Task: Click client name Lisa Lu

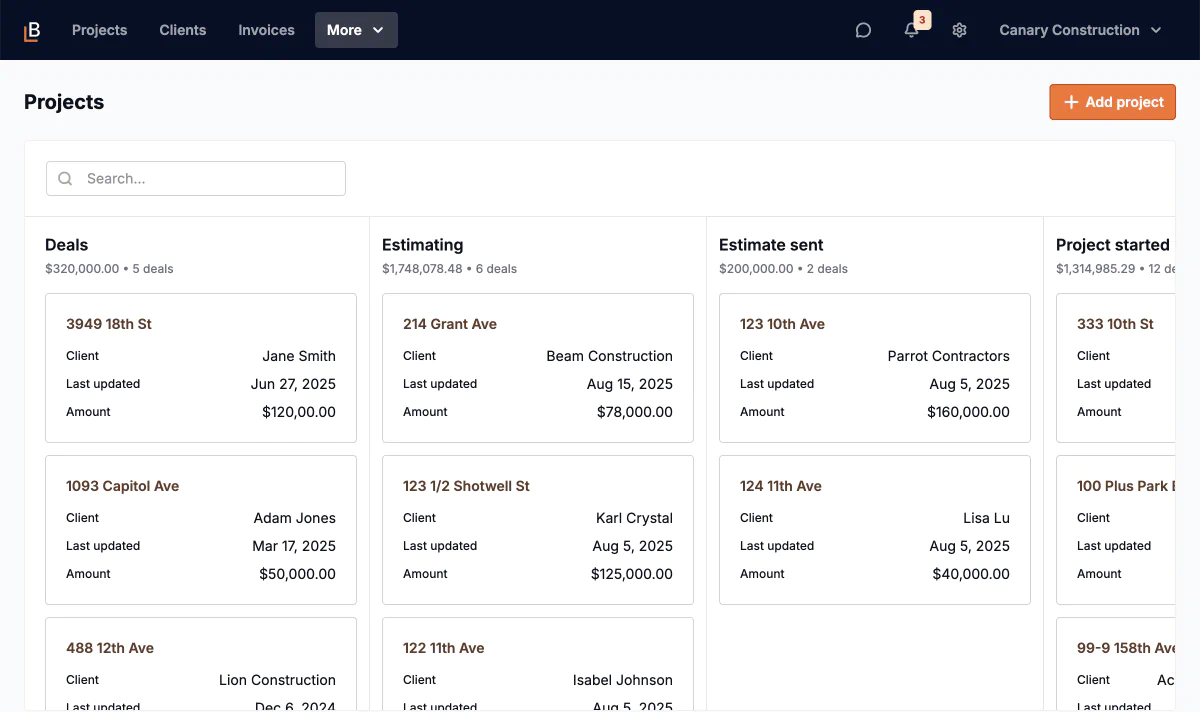Action: pos(987,518)
